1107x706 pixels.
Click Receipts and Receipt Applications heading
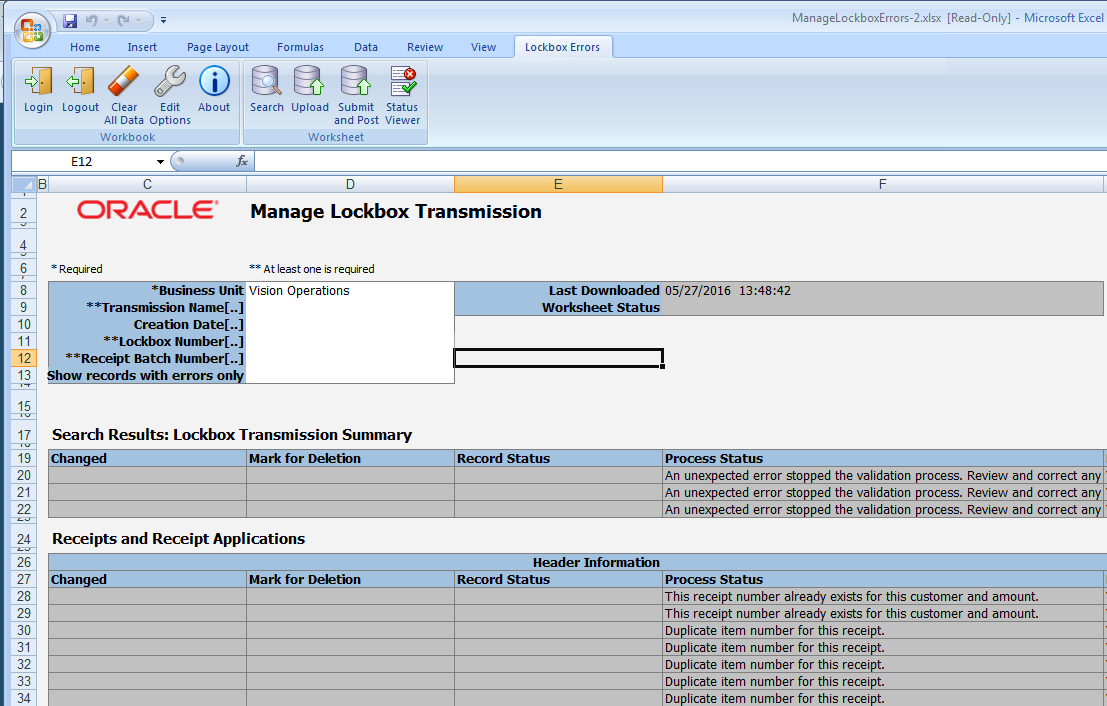pos(179,539)
